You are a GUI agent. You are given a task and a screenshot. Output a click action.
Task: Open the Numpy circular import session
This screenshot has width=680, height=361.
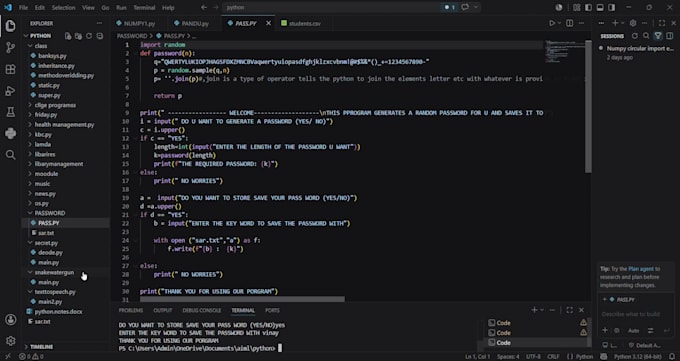(637, 53)
